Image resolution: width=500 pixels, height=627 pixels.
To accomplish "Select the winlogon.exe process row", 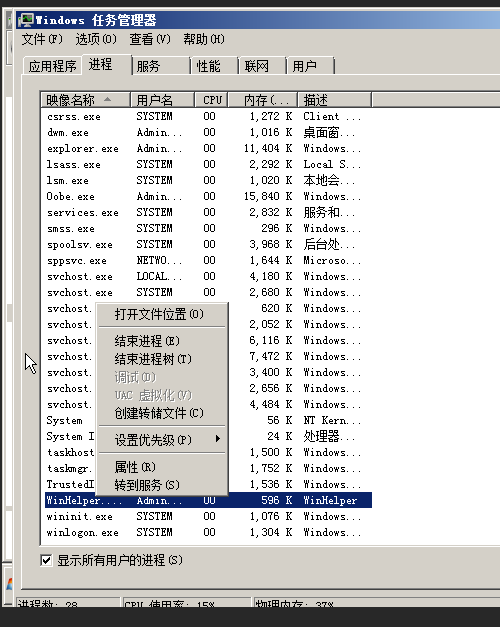I will pyautogui.click(x=208, y=532).
